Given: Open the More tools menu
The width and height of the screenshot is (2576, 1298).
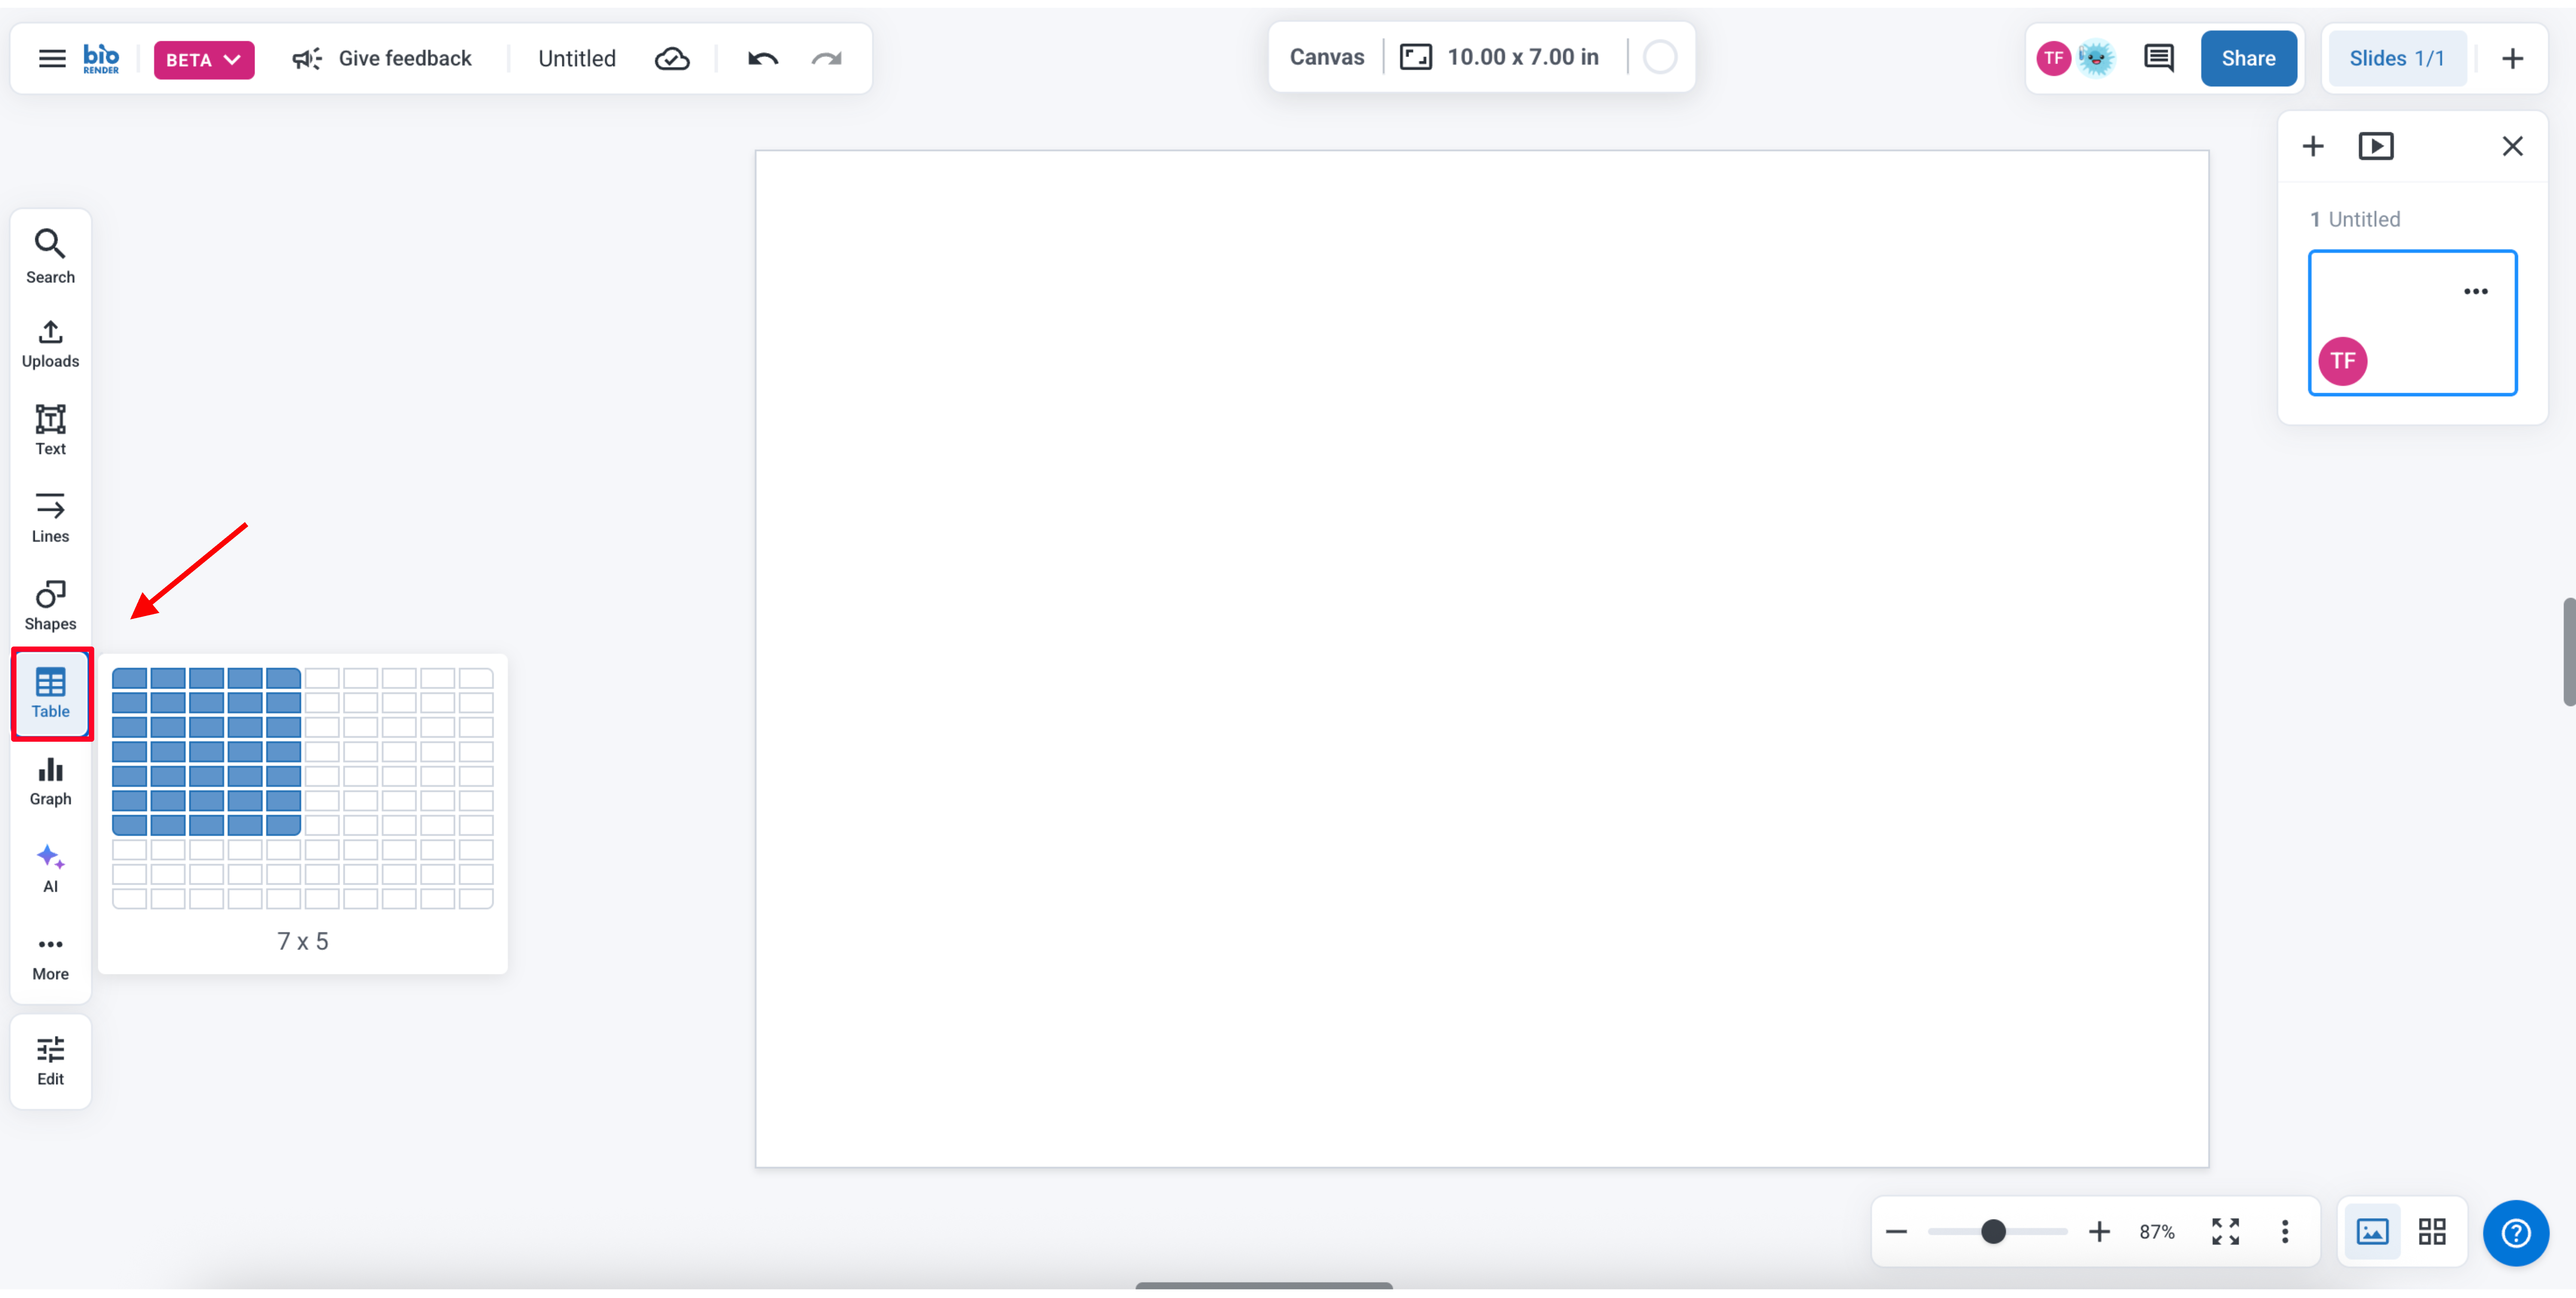Looking at the screenshot, I should point(50,956).
